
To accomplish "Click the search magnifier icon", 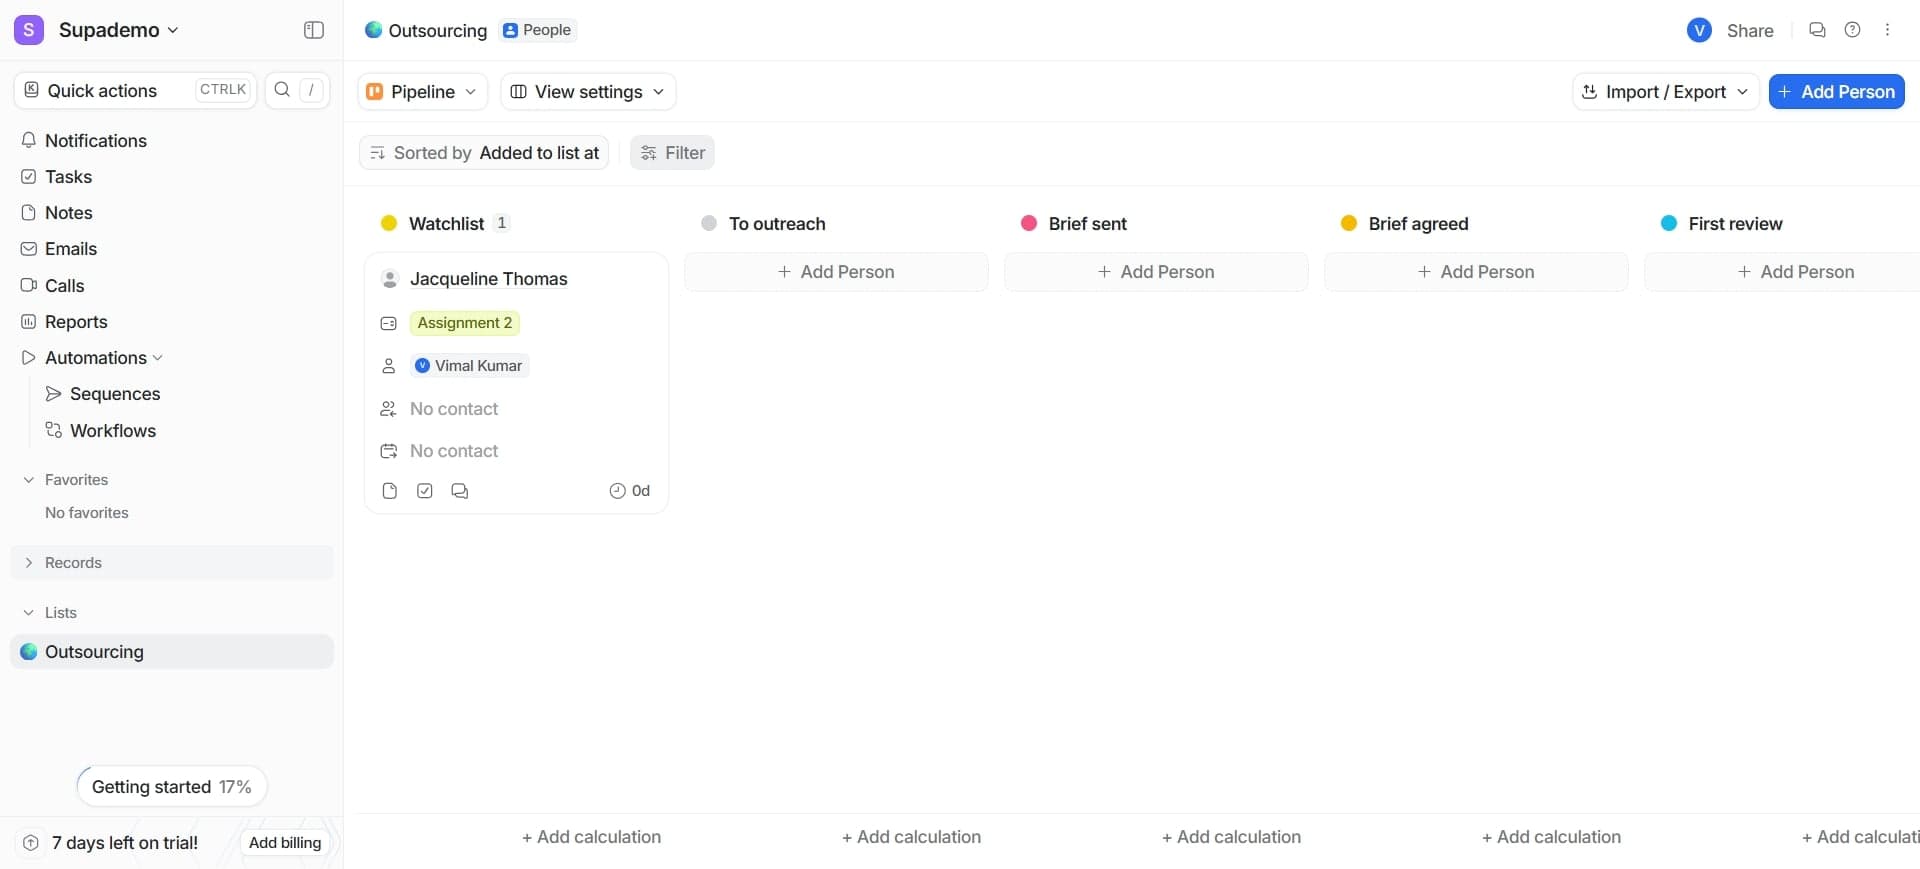I will 282,90.
